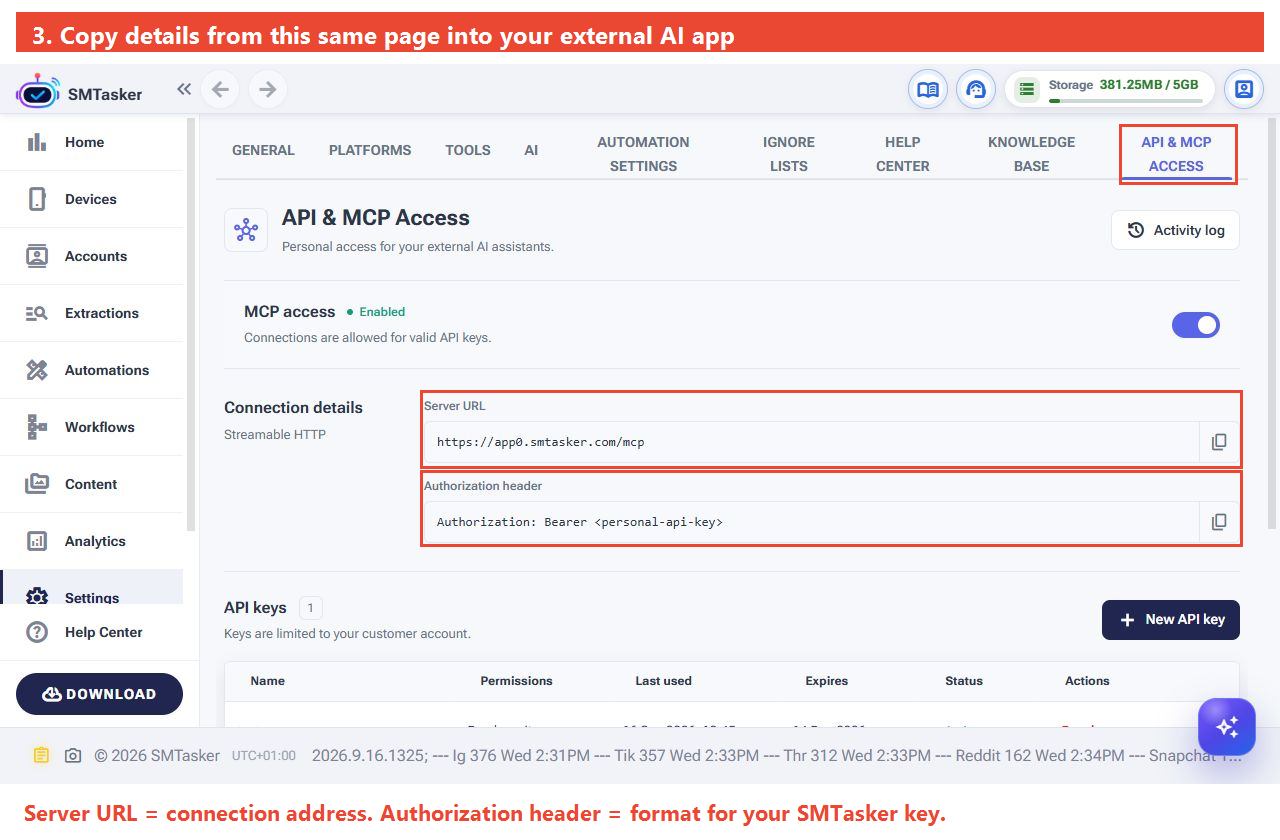
Task: Switch to the AUTOMATION SETTINGS tab
Action: tap(643, 154)
